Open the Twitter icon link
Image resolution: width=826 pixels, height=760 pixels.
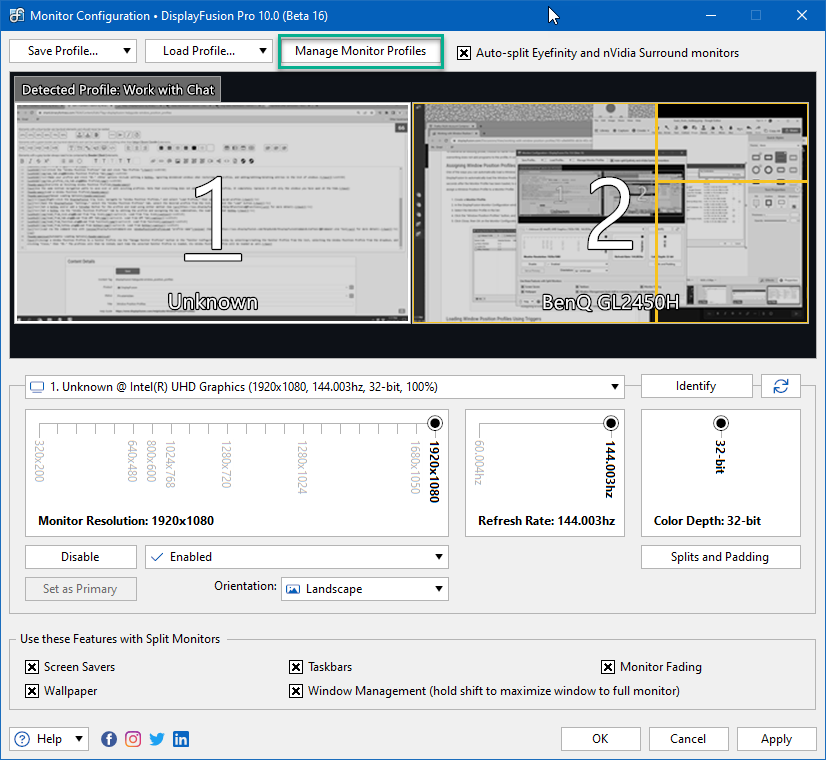157,739
